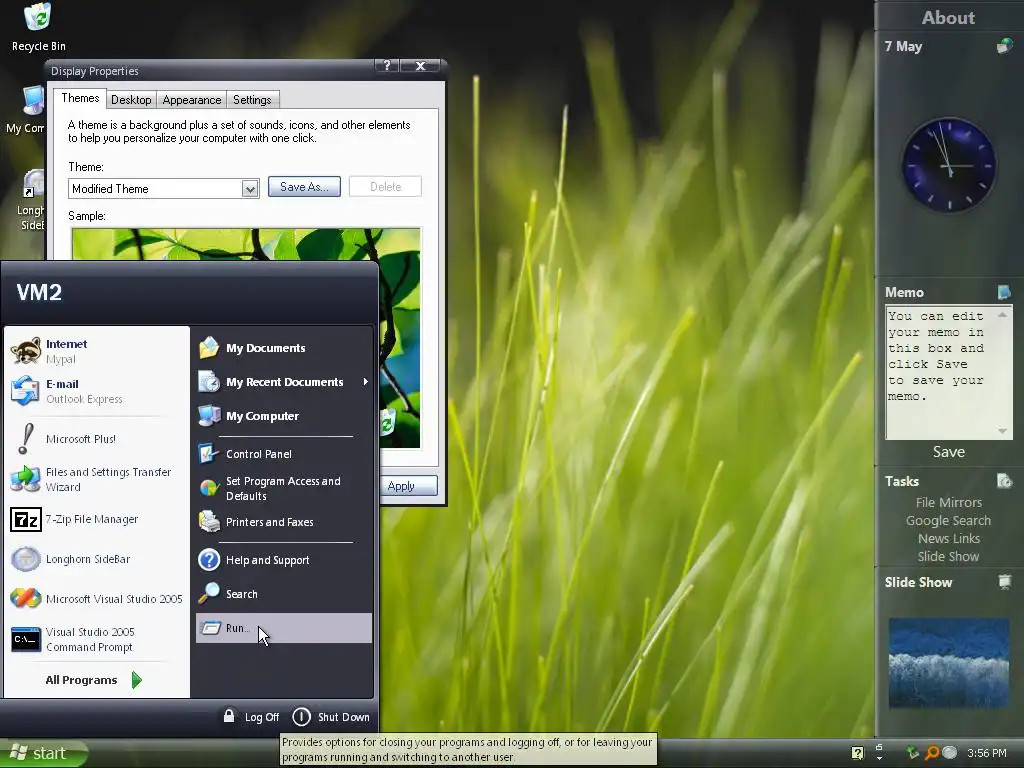
Task: Click the taskbar clock showing 3:56 PM
Action: point(986,753)
